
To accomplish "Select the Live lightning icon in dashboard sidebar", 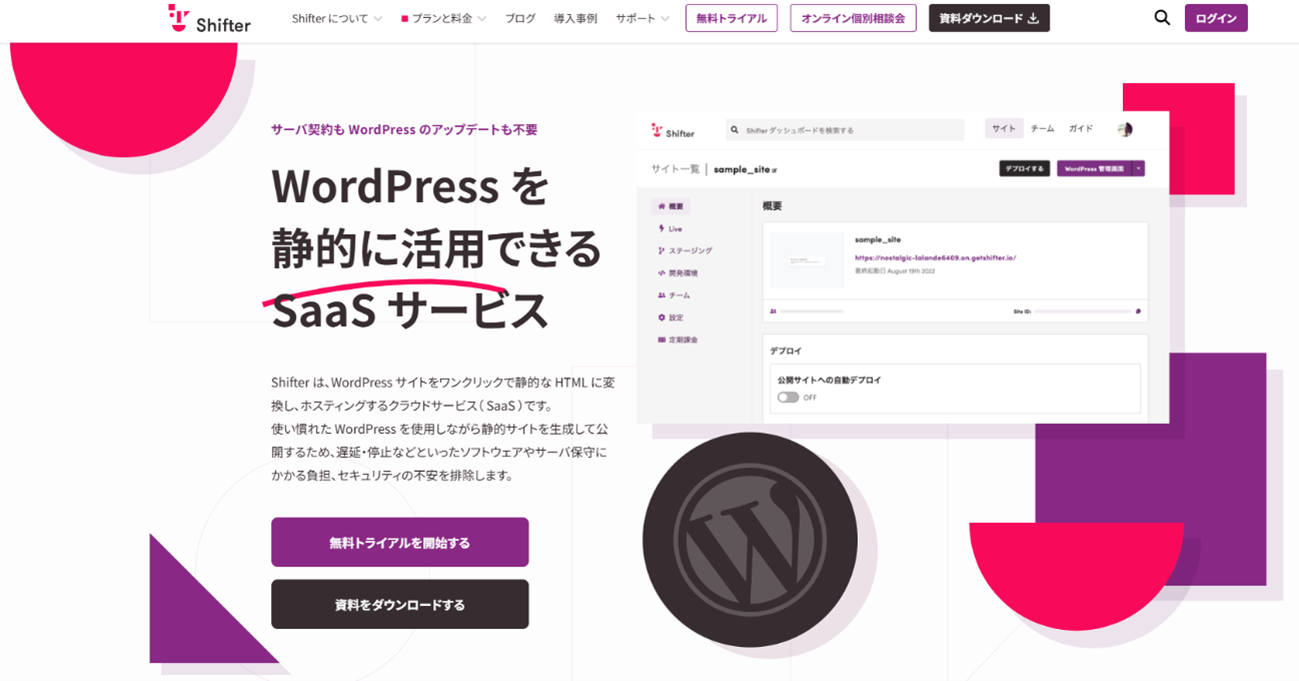I will (661, 229).
